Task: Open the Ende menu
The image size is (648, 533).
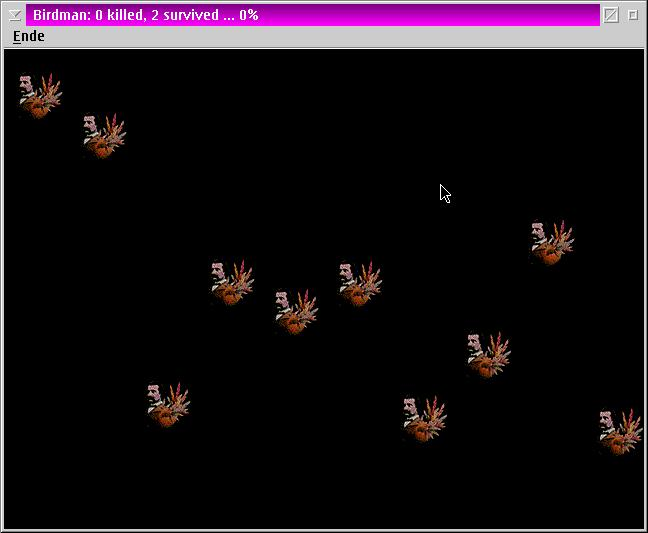Action: pos(29,36)
